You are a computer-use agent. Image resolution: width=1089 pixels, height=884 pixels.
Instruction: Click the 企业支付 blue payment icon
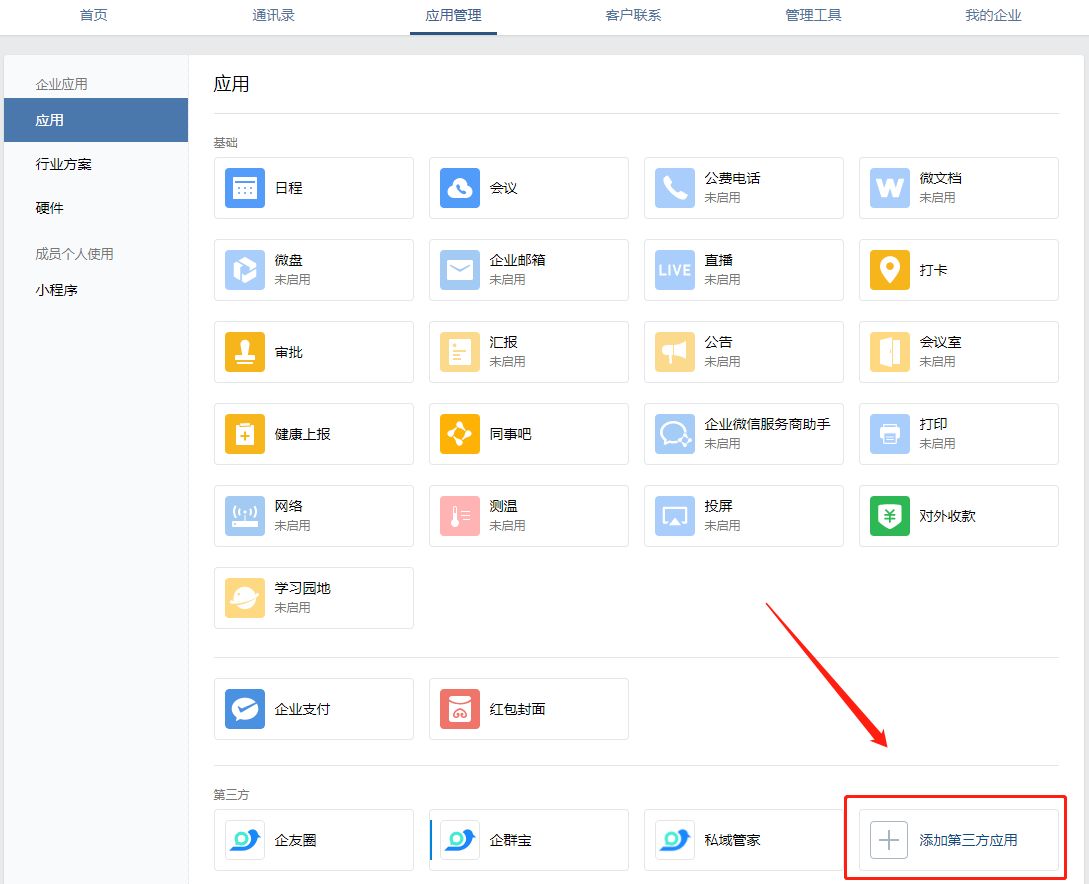245,709
